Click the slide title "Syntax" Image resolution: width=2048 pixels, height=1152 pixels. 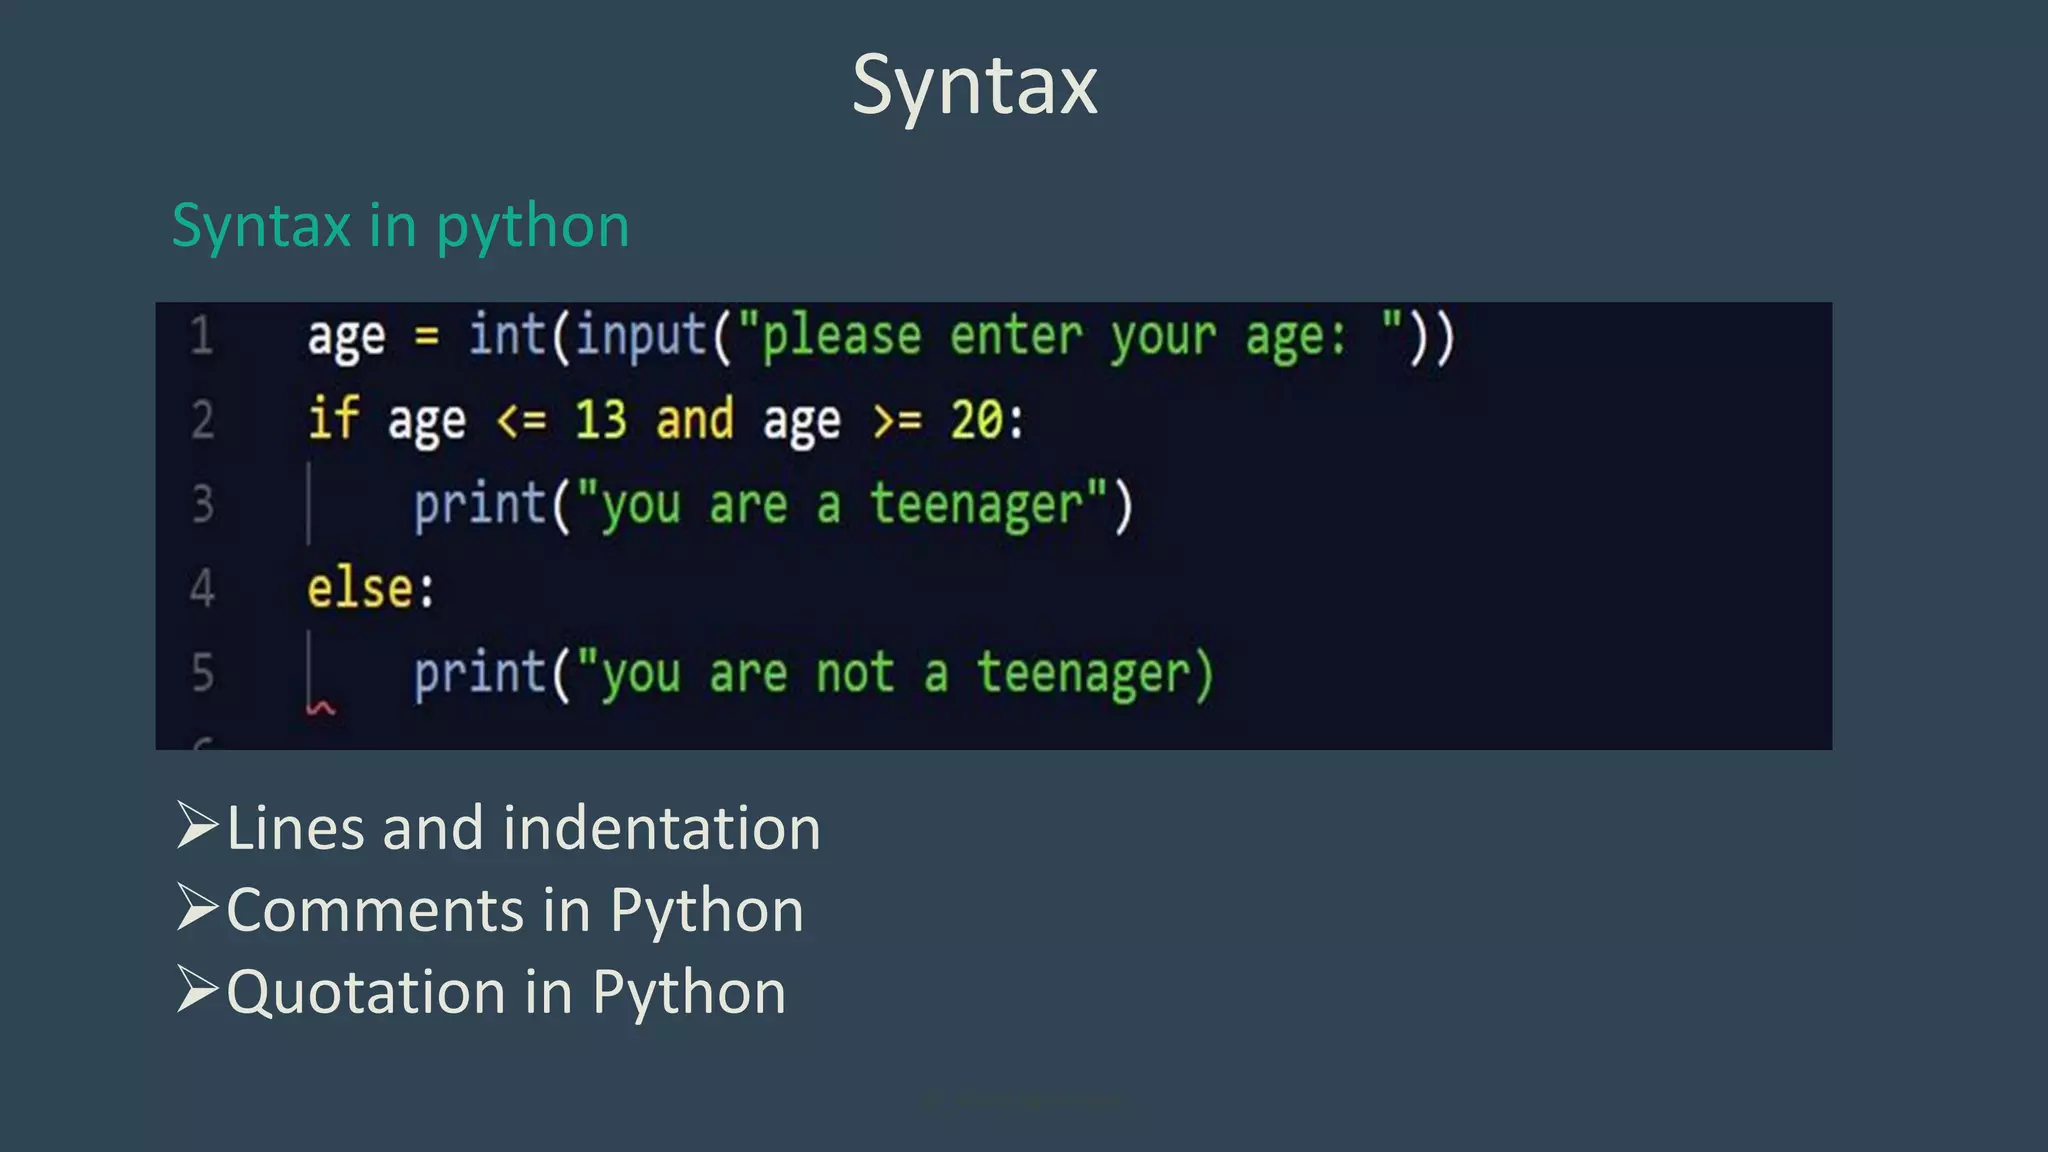point(975,86)
